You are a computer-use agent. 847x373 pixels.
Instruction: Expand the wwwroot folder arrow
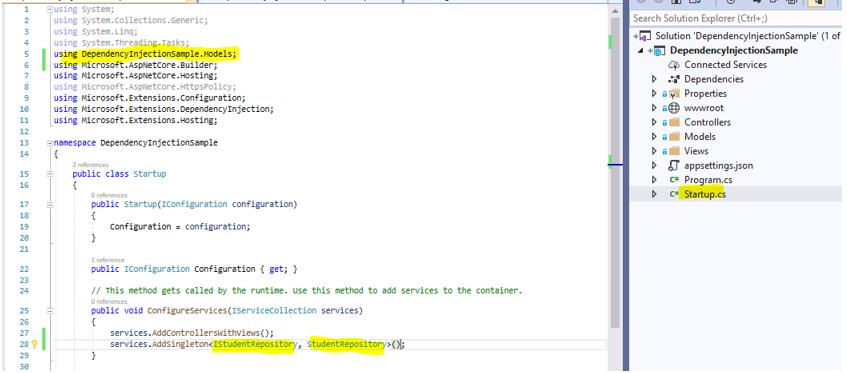pos(655,108)
